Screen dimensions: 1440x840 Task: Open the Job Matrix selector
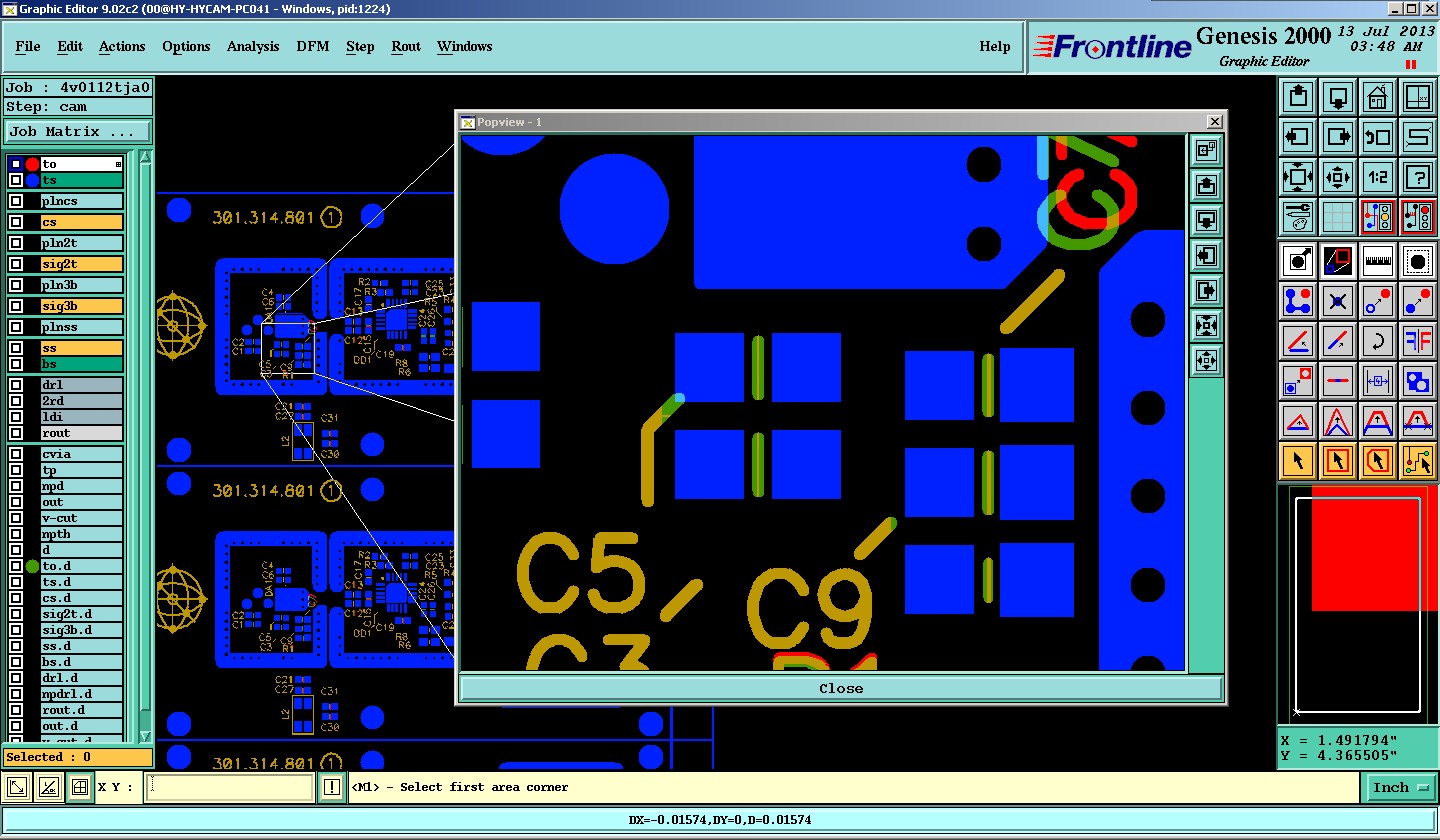[x=78, y=131]
